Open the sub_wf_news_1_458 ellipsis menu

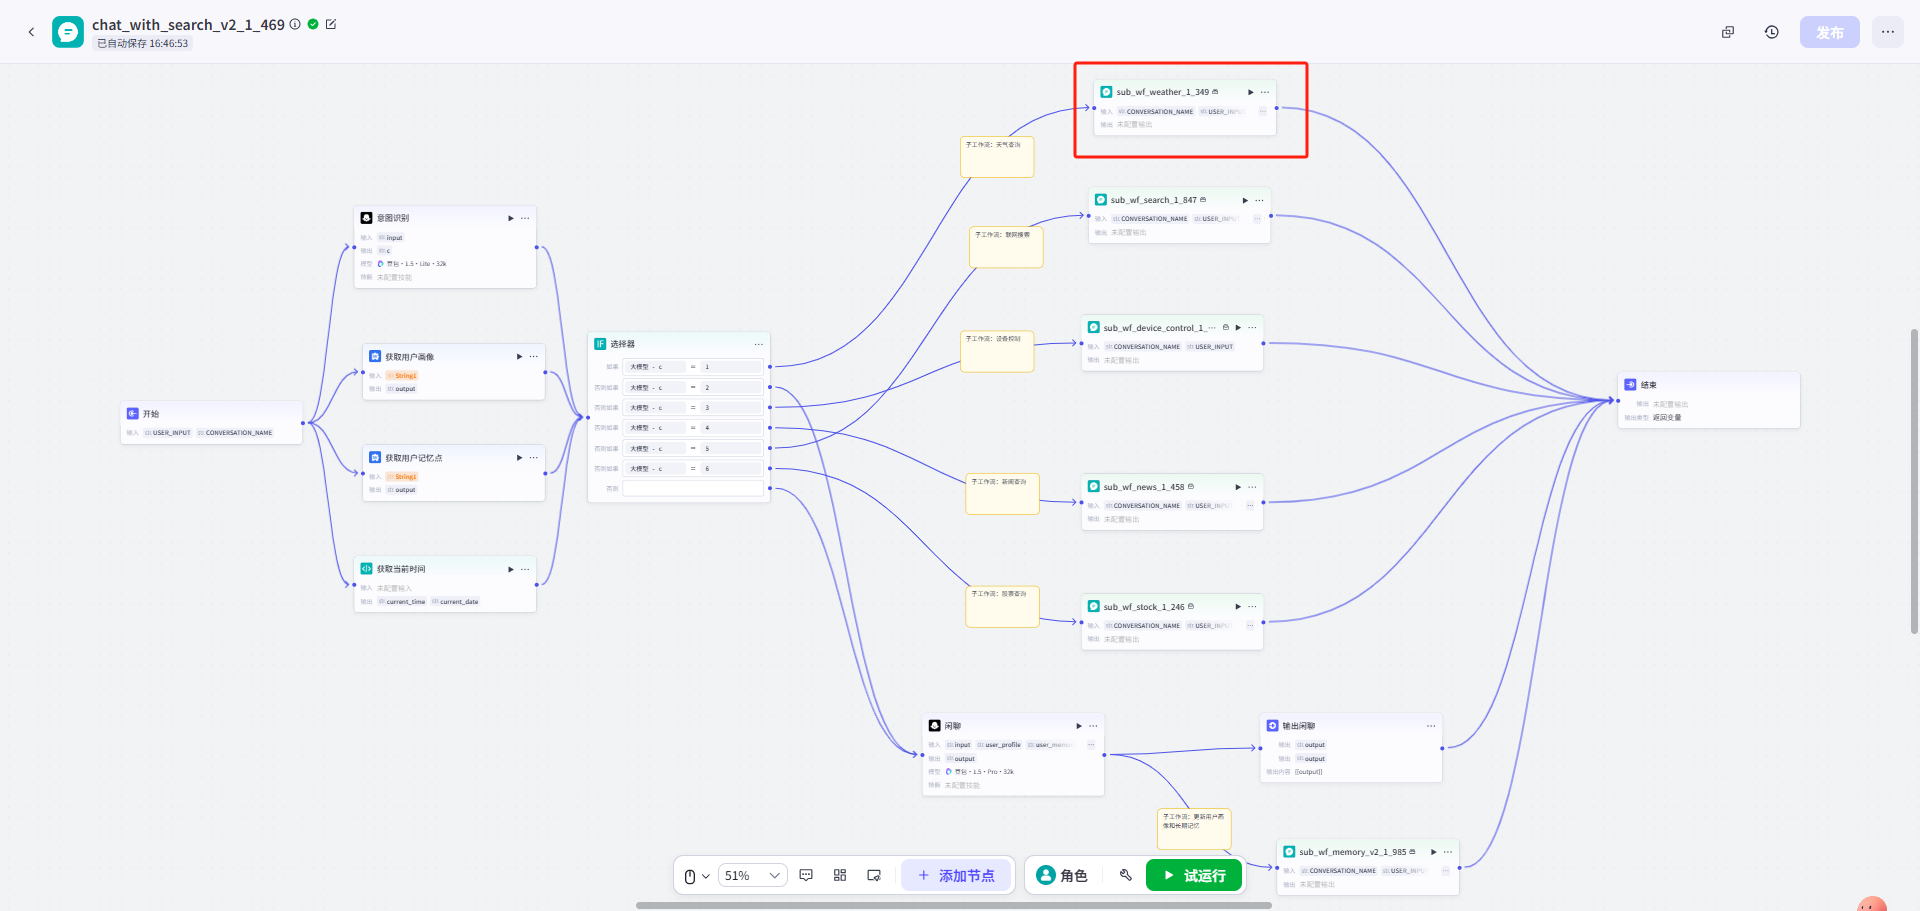(1252, 487)
